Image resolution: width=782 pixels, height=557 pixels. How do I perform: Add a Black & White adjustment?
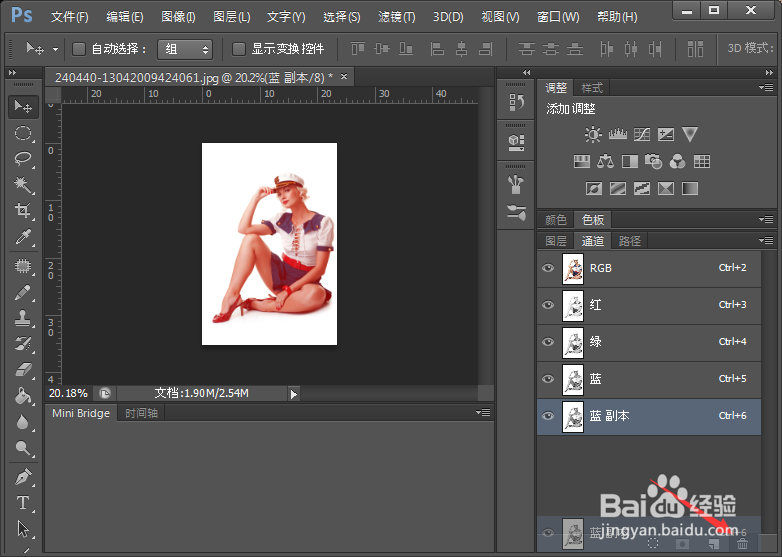click(x=629, y=161)
